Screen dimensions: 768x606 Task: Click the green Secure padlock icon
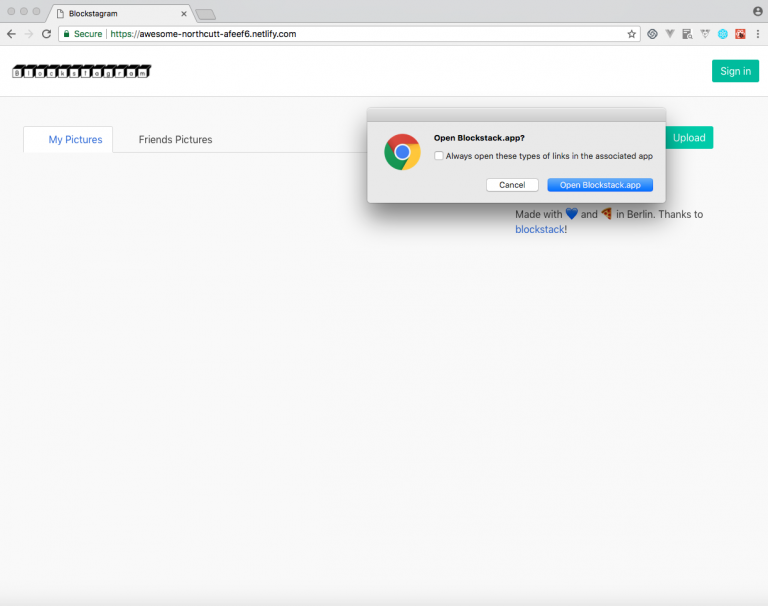point(67,33)
